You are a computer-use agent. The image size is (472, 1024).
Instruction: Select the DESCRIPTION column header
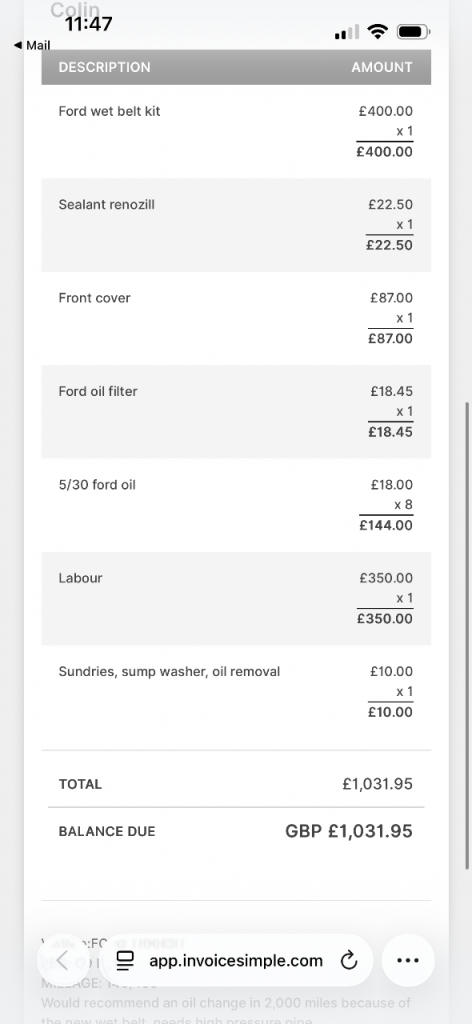104,67
